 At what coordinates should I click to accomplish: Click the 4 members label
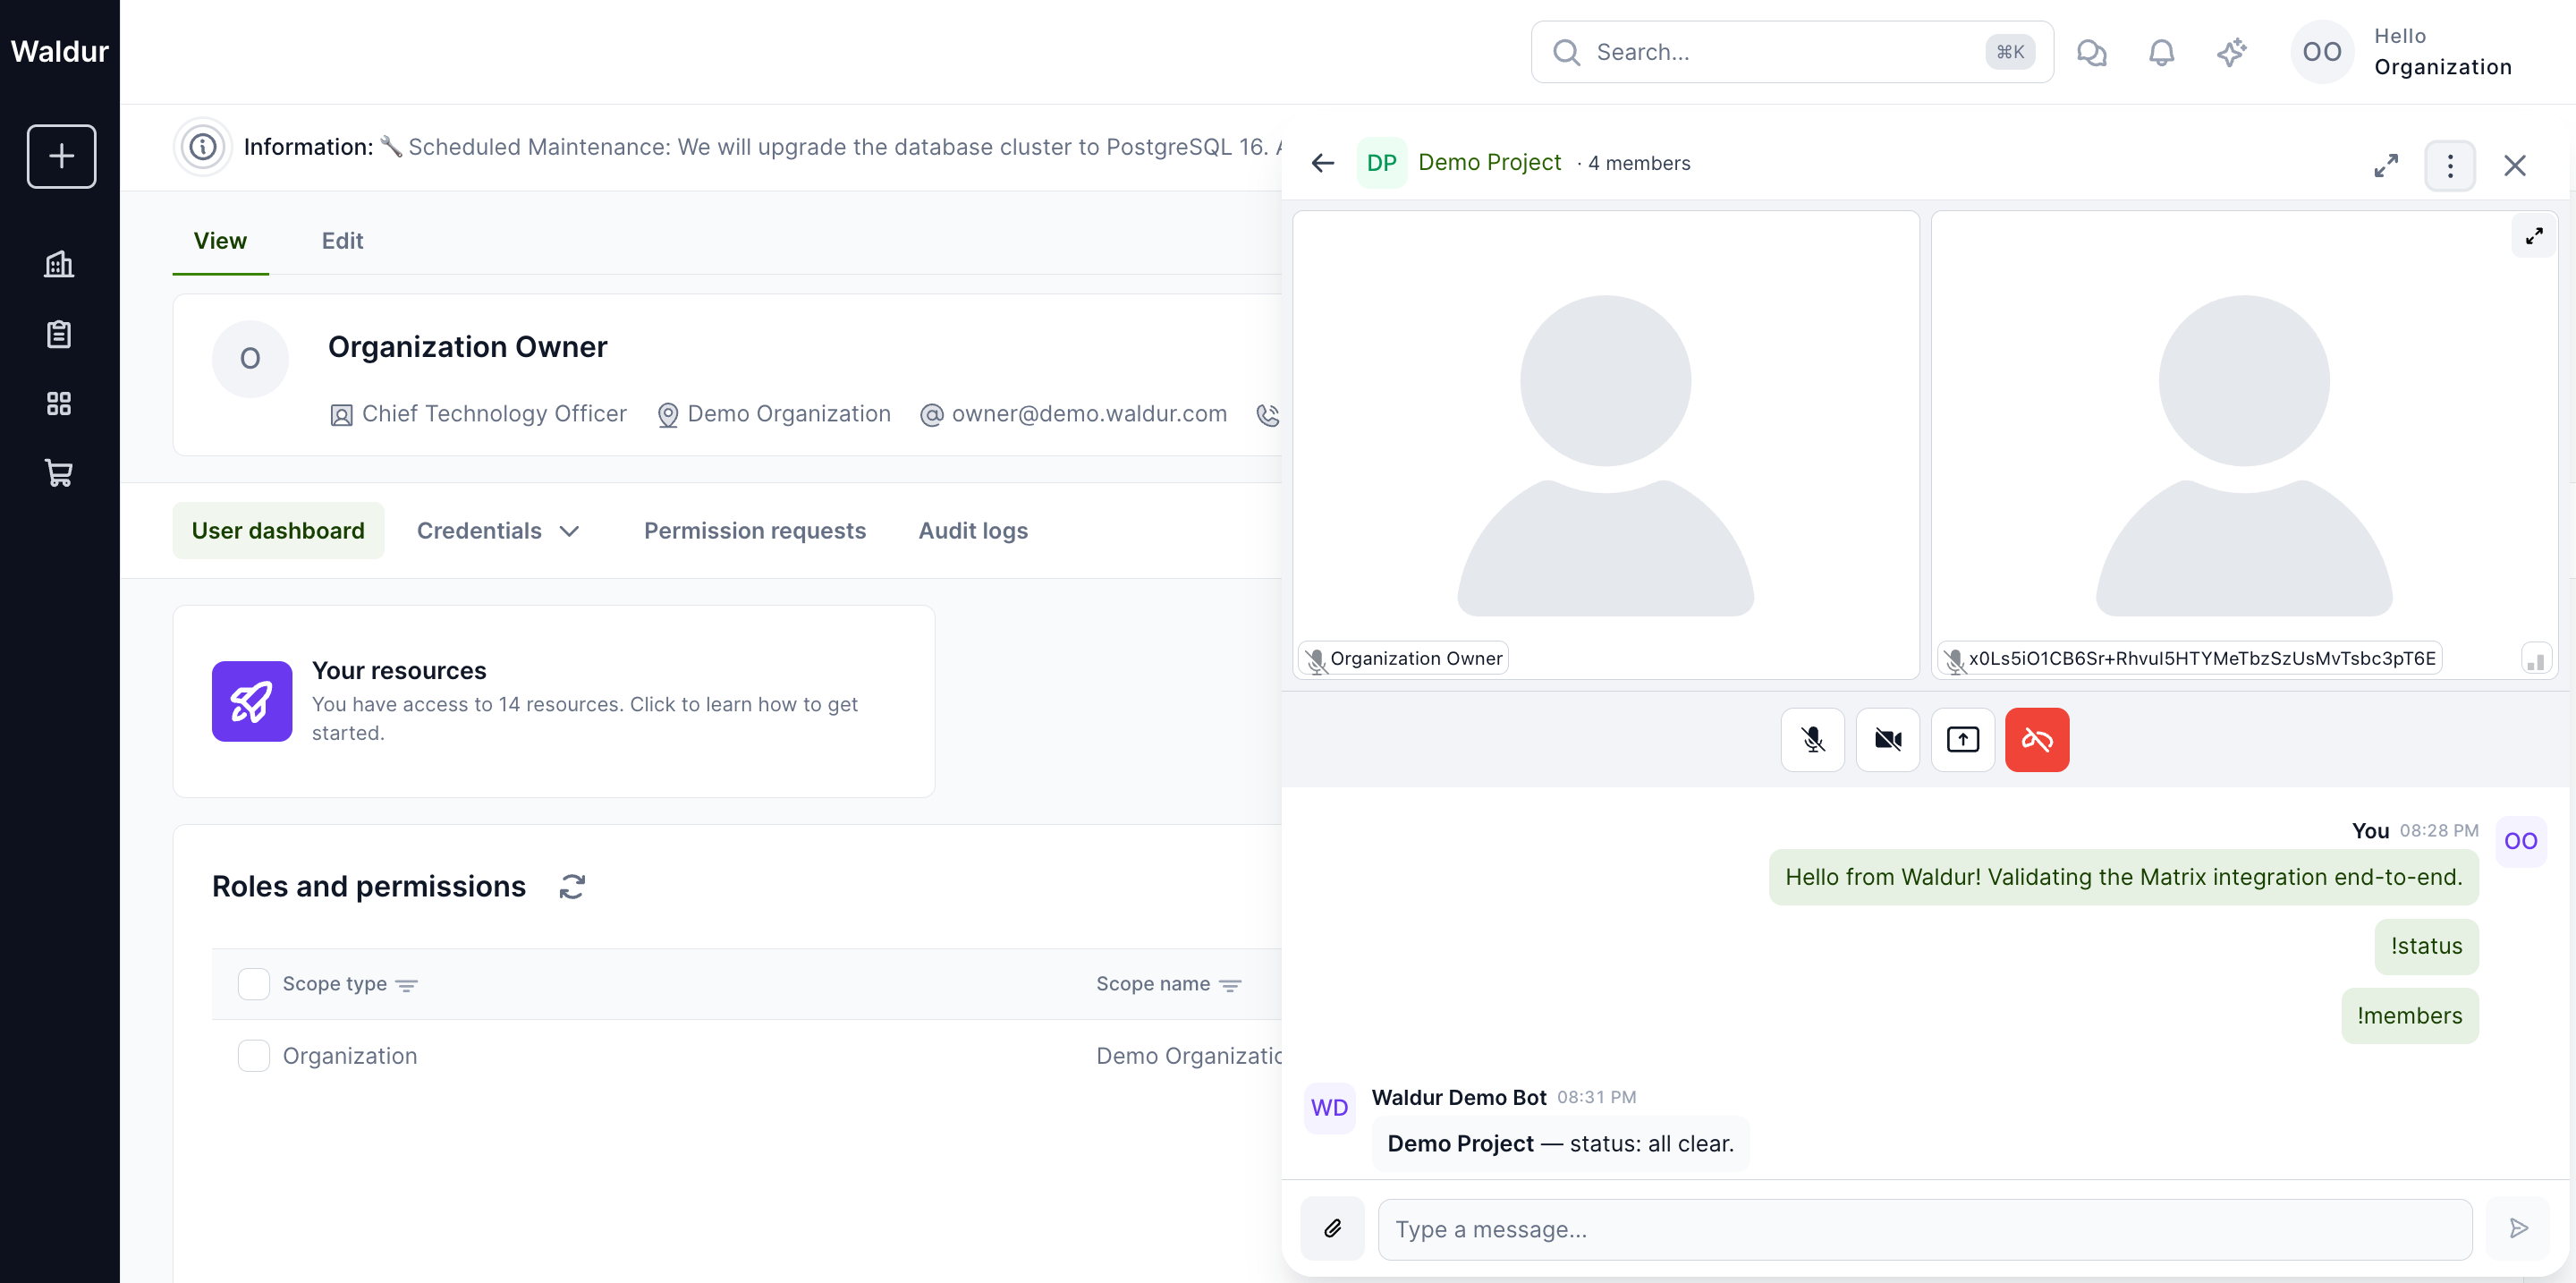coord(1639,163)
